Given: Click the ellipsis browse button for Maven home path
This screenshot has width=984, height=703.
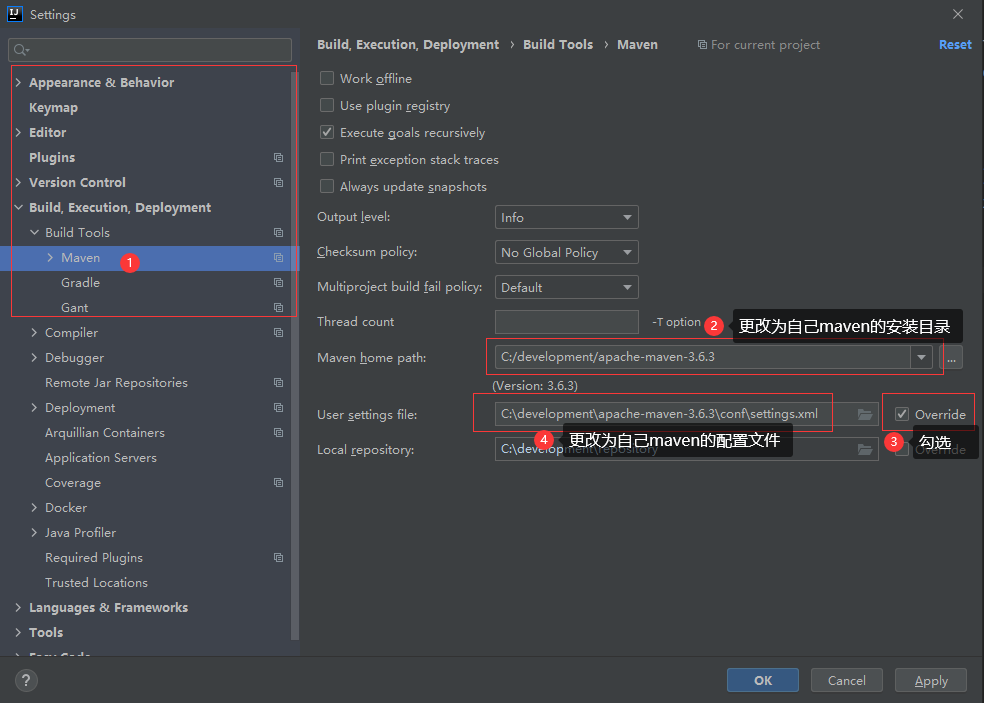Looking at the screenshot, I should pyautogui.click(x=951, y=357).
